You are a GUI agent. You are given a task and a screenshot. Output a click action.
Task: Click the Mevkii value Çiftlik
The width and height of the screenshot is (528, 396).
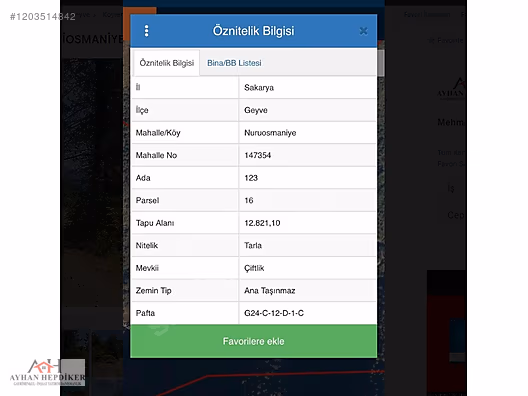point(254,268)
